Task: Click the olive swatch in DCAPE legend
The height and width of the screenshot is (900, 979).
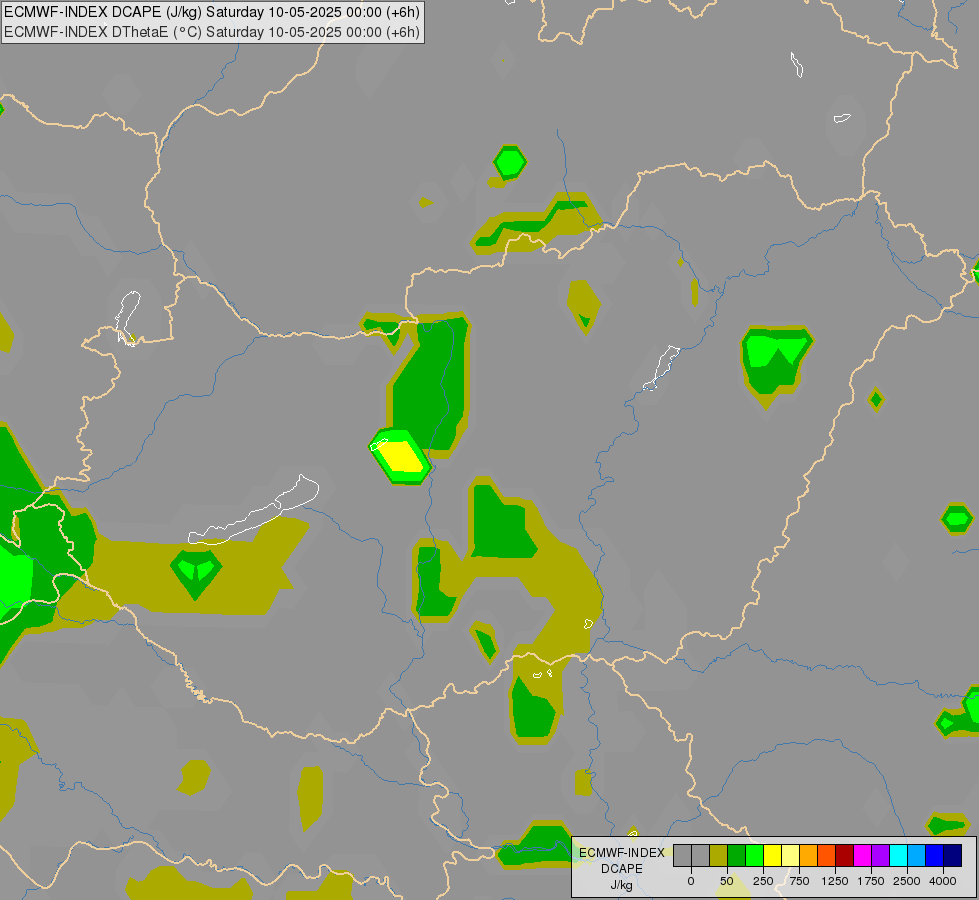Action: tap(719, 856)
